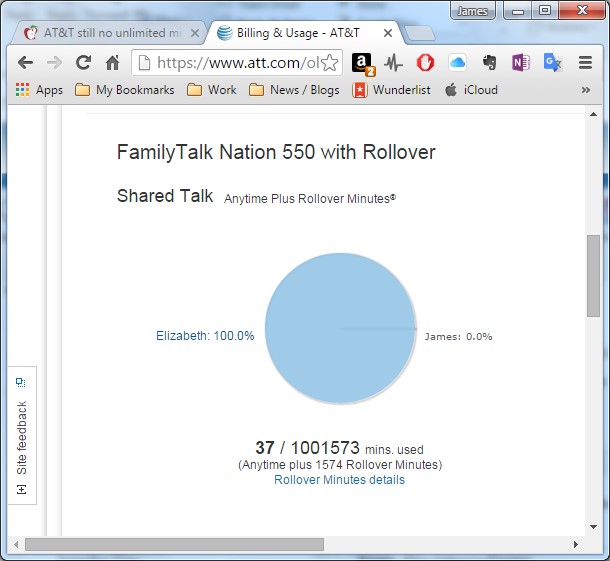Image resolution: width=610 pixels, height=561 pixels.
Task: Click the horizontal scrollbar thumb
Action: pyautogui.click(x=174, y=544)
